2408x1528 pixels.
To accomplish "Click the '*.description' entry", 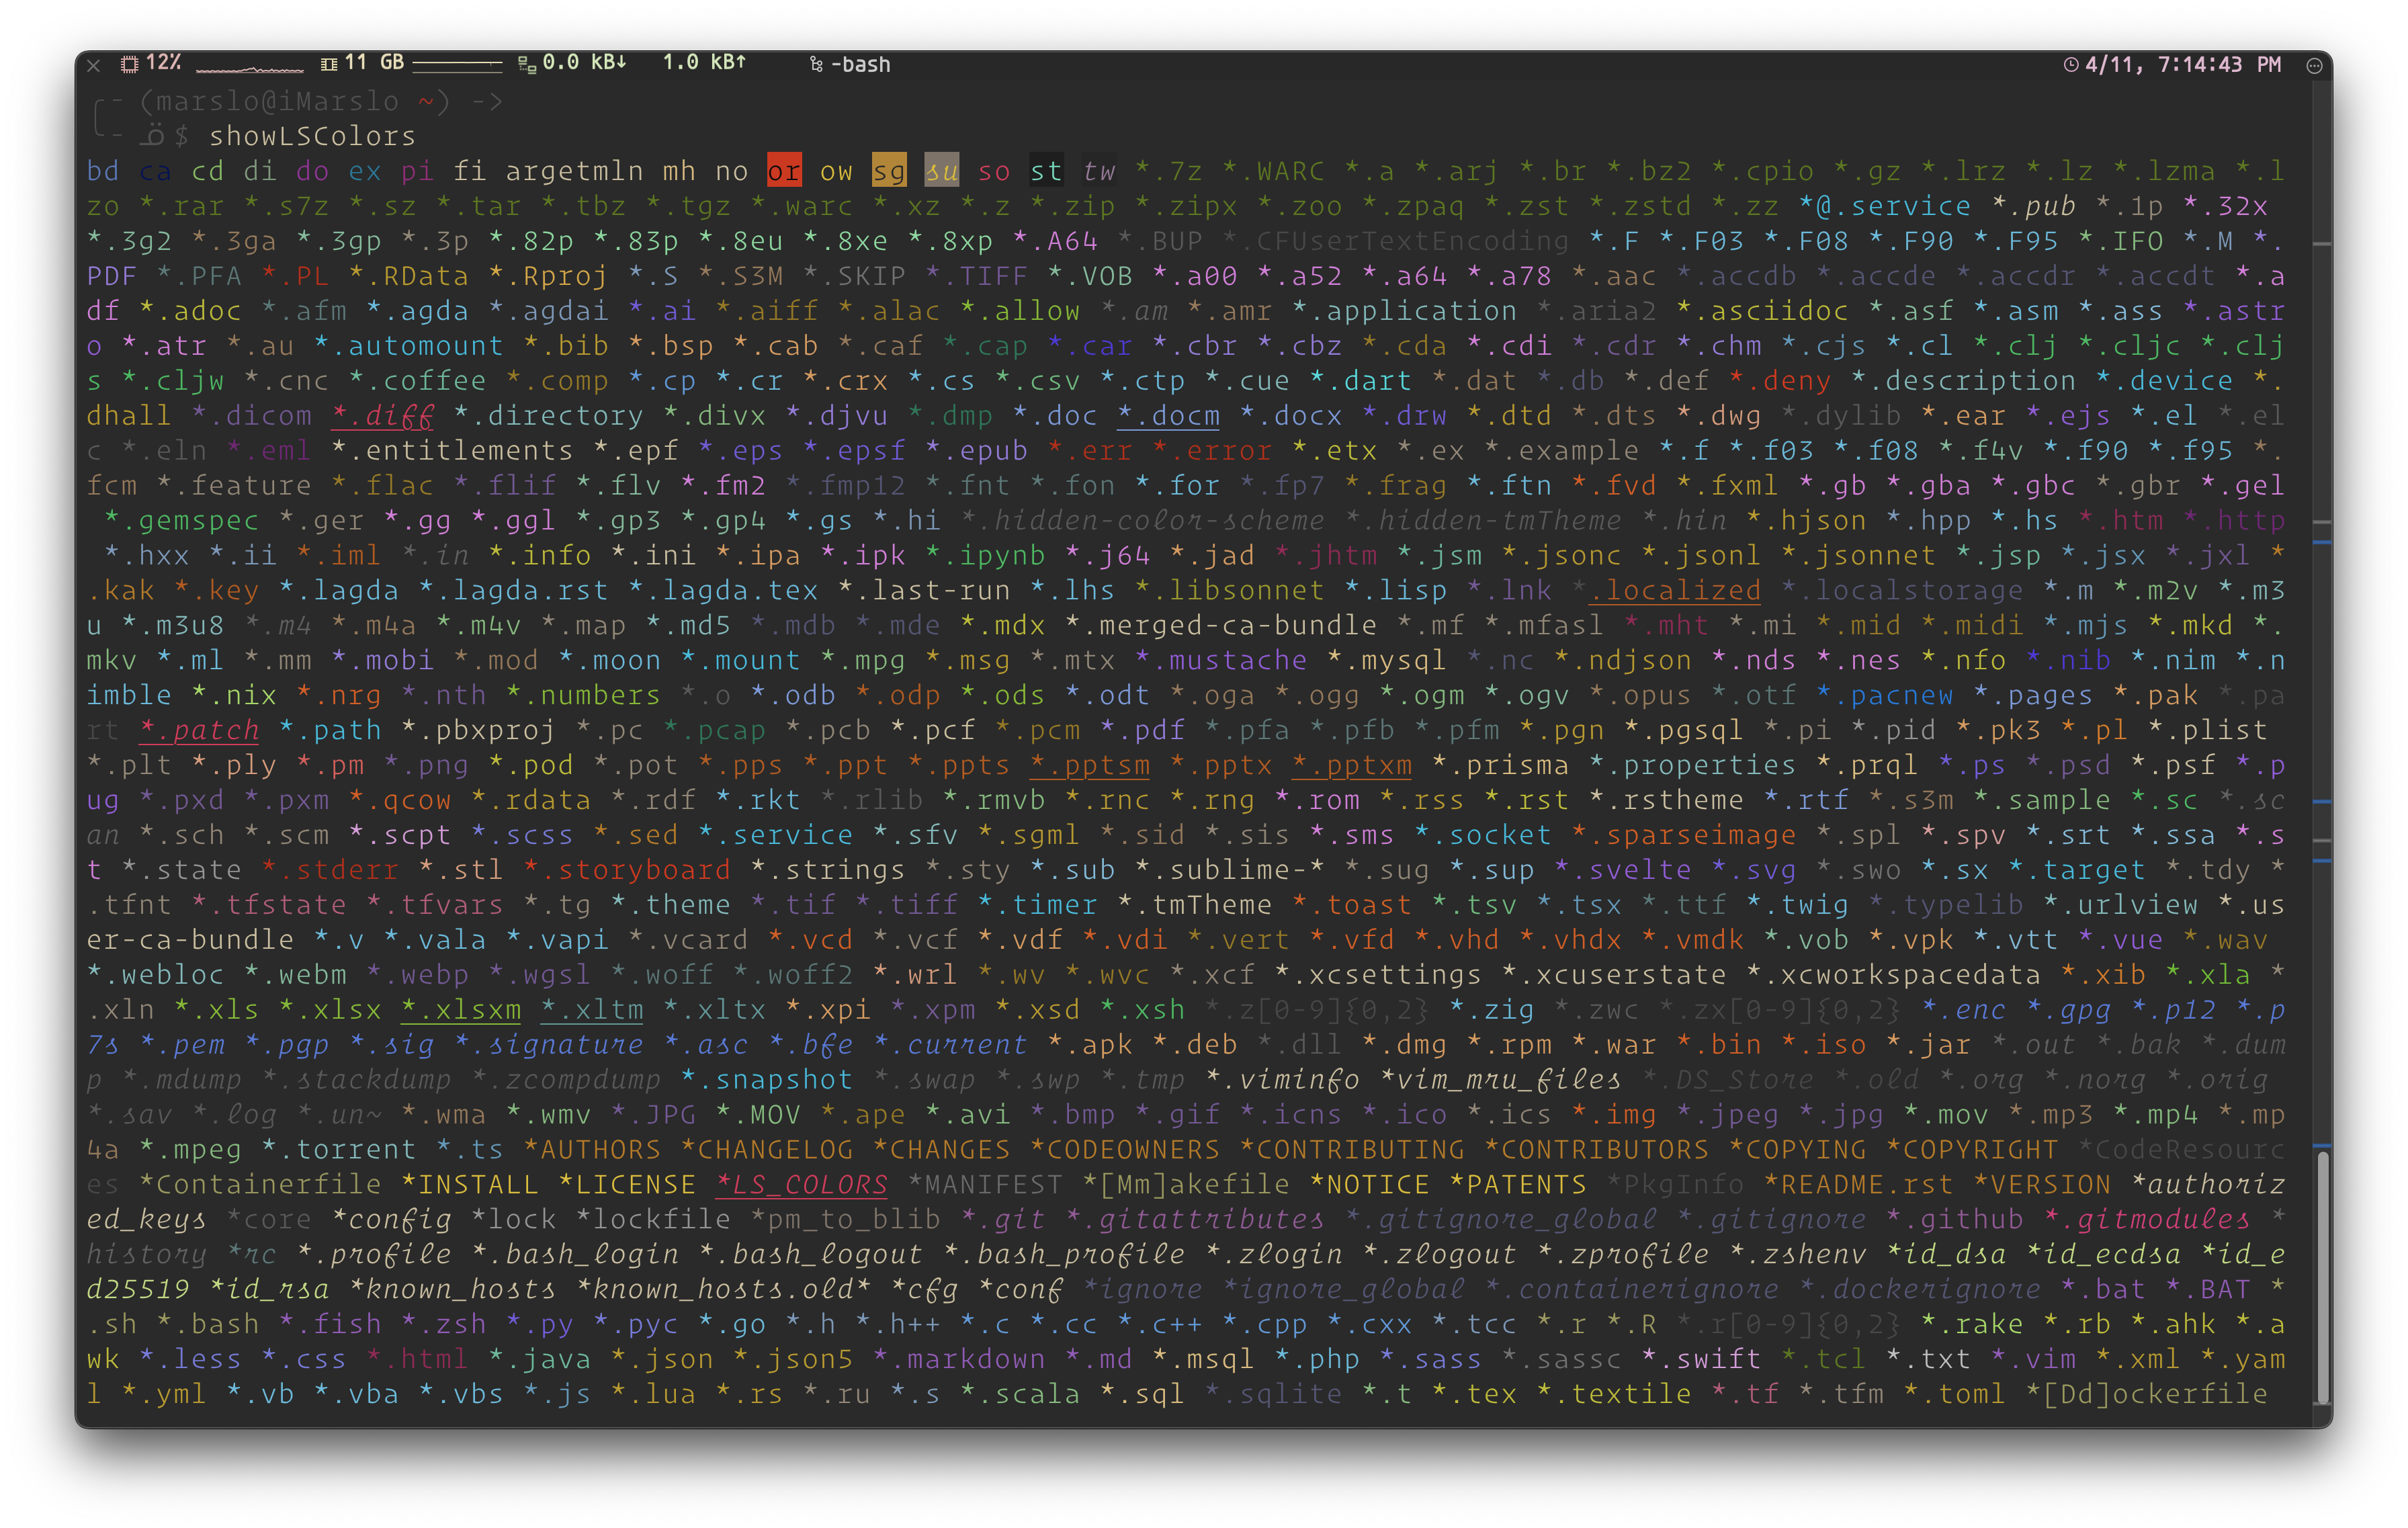I will (x=1964, y=381).
